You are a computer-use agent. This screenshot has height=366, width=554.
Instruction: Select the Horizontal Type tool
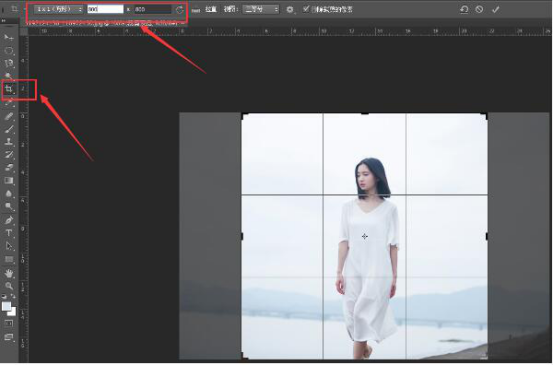(9, 233)
